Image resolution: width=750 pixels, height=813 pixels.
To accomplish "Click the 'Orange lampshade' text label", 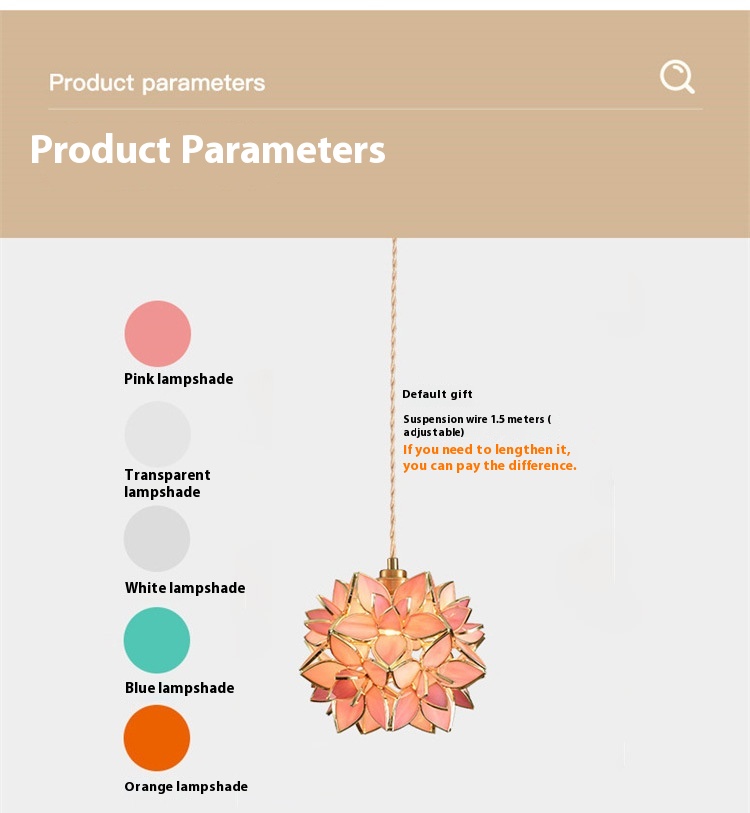I will [x=186, y=787].
